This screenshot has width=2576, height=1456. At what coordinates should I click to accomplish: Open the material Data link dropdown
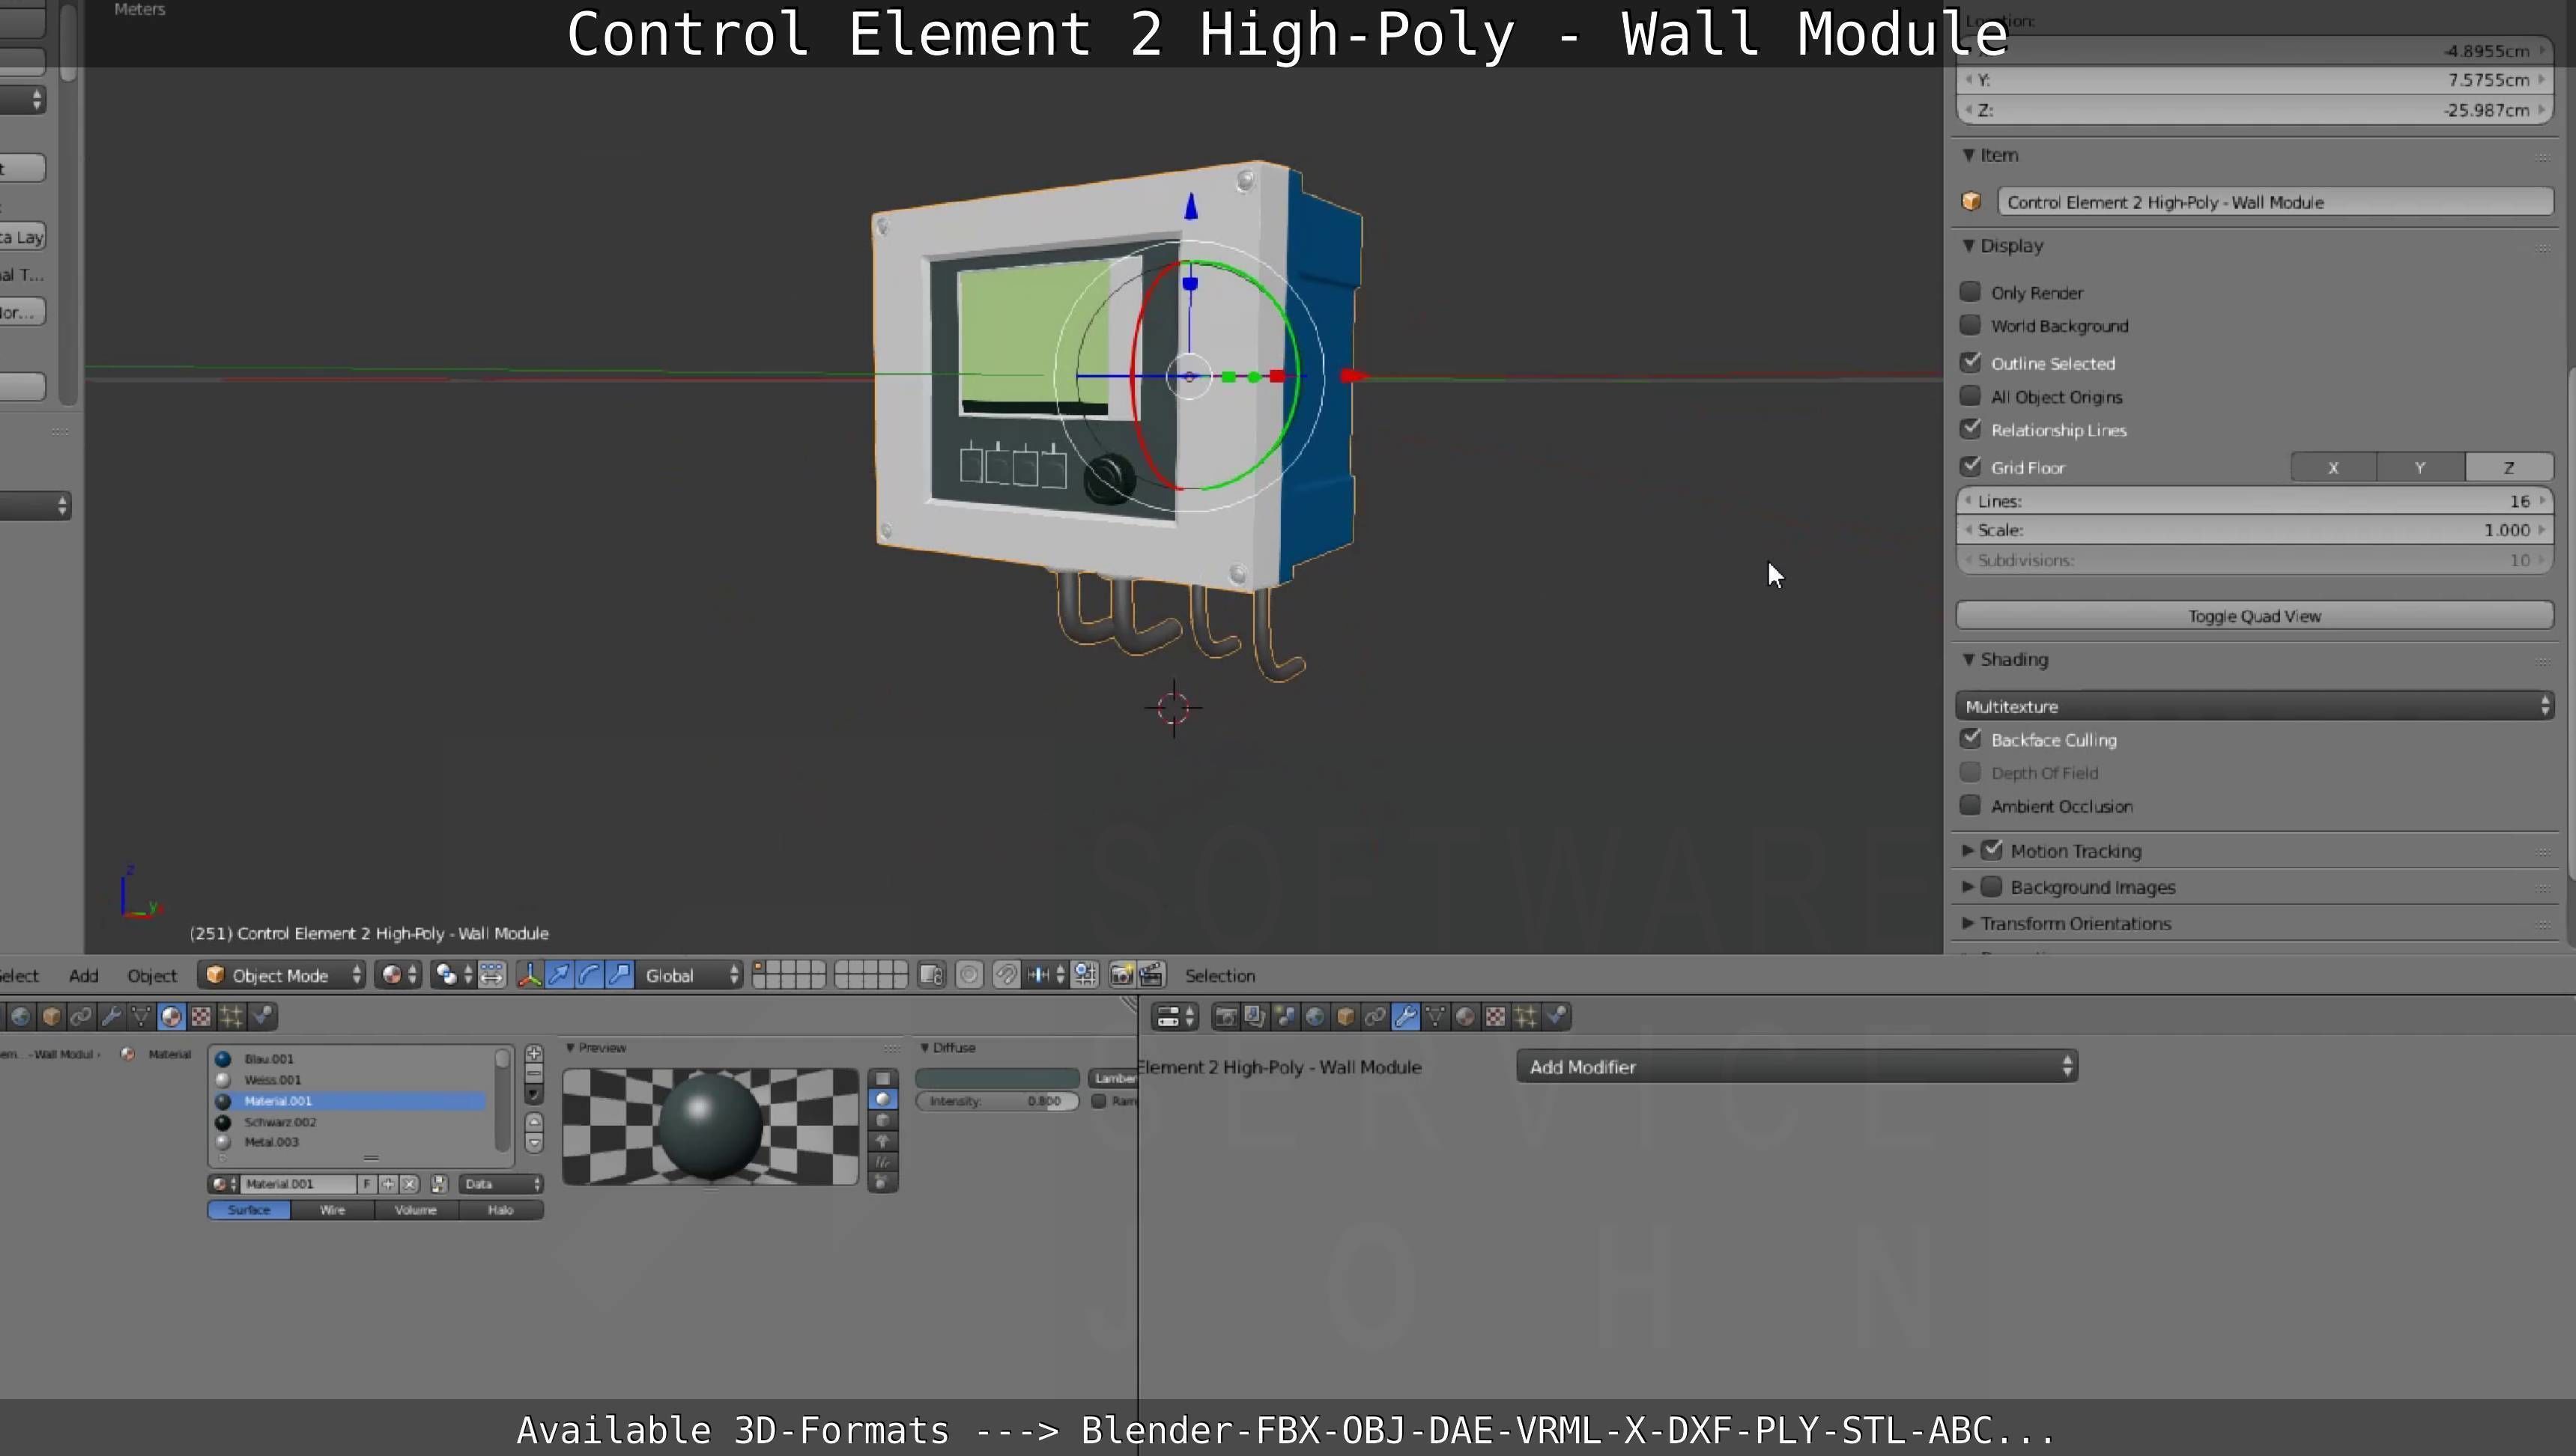501,1184
